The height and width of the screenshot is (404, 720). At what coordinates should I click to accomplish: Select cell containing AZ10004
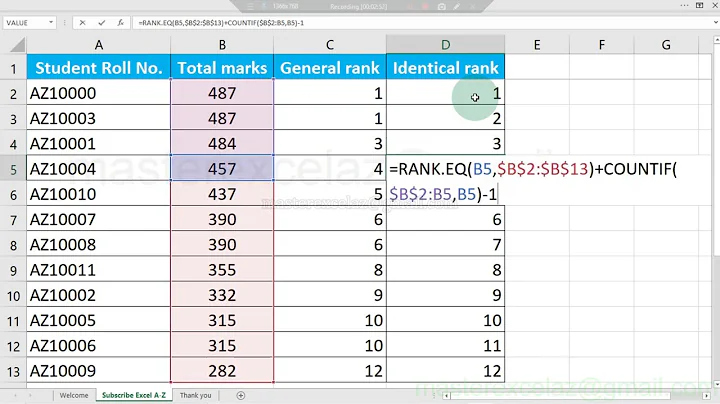[98, 169]
